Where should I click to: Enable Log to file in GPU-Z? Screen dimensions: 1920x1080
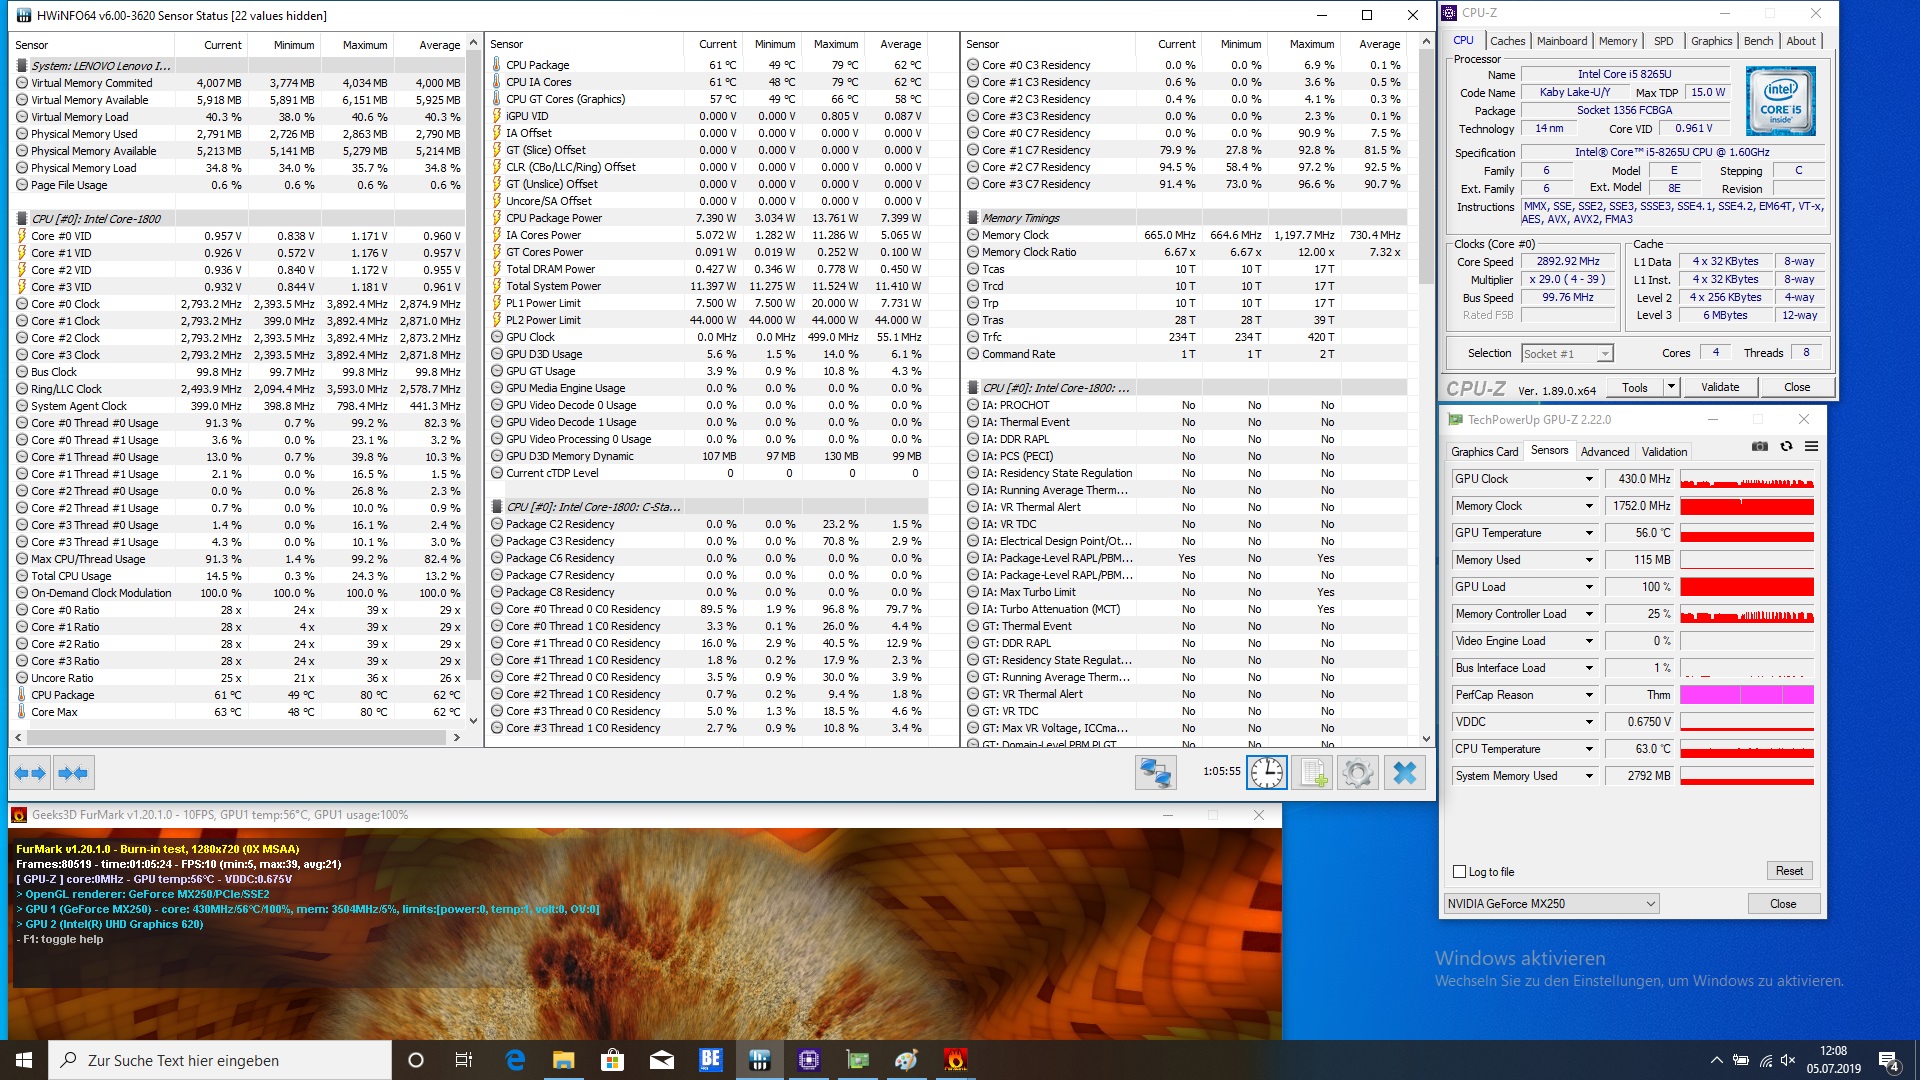click(x=1460, y=872)
